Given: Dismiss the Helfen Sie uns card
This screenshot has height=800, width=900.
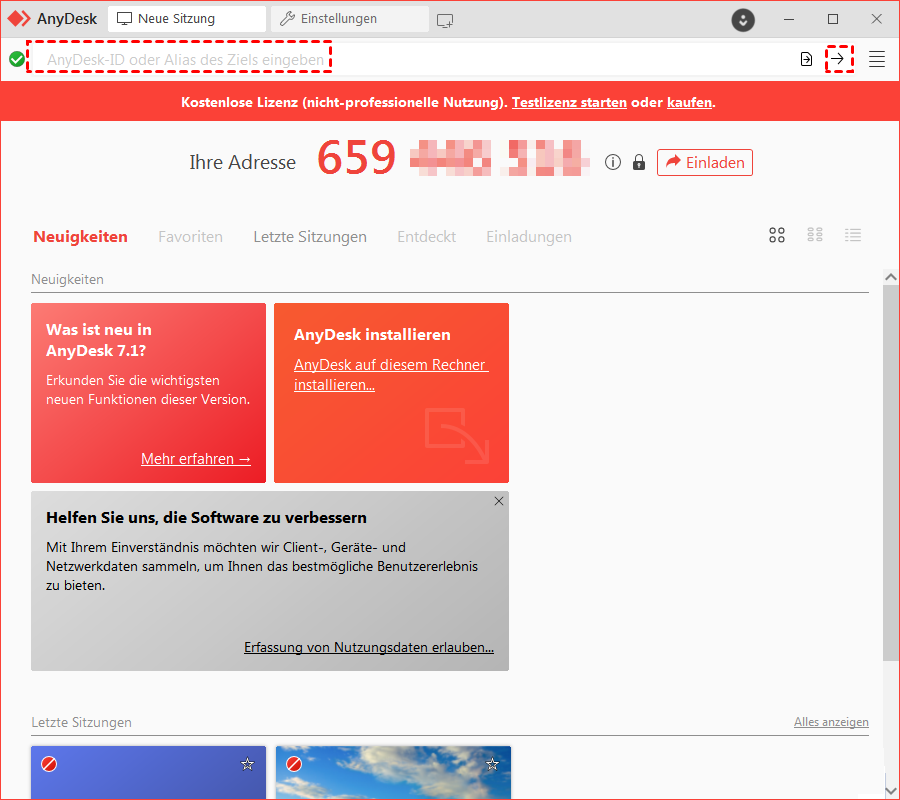Looking at the screenshot, I should click(x=499, y=501).
